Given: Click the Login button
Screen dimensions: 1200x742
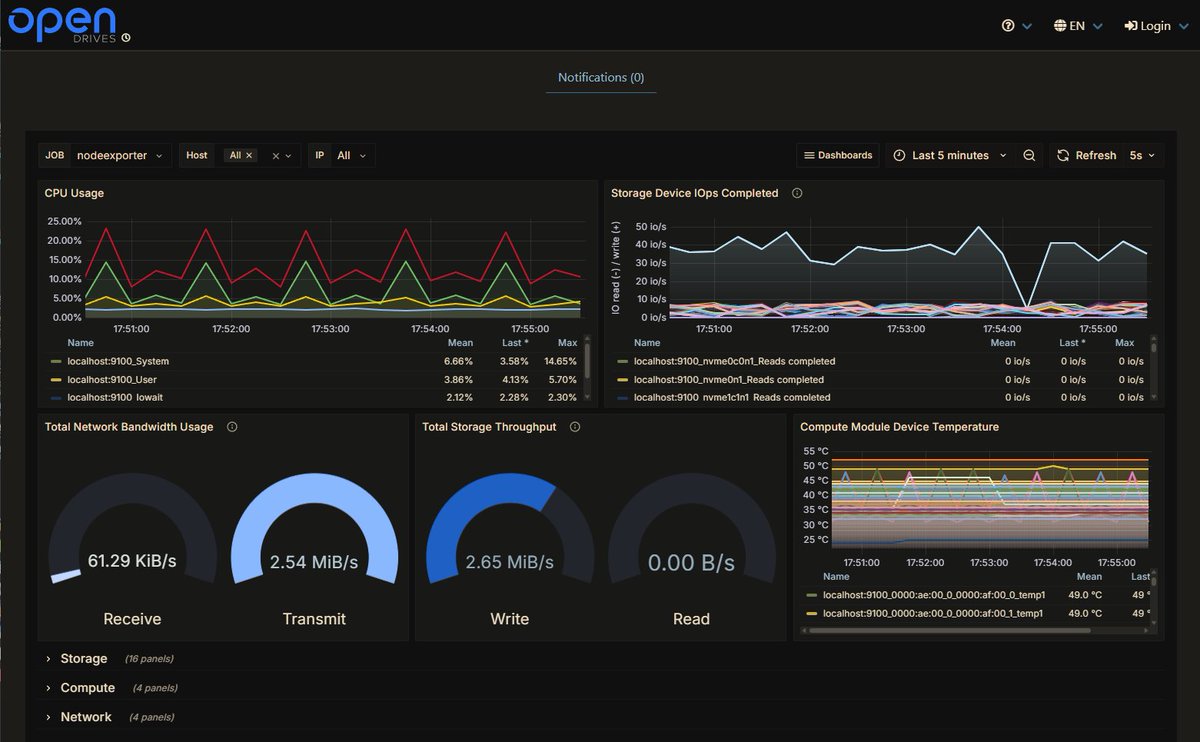Looking at the screenshot, I should pos(1155,26).
